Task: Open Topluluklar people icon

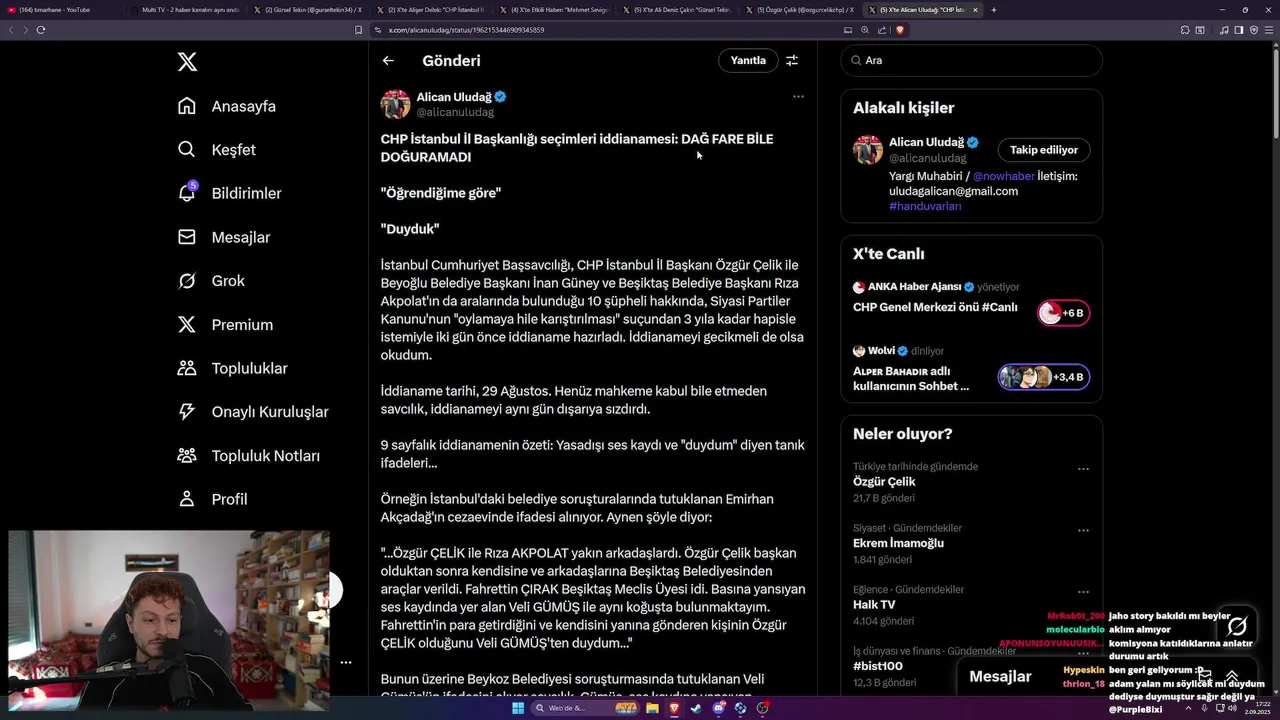Action: pyautogui.click(x=187, y=368)
